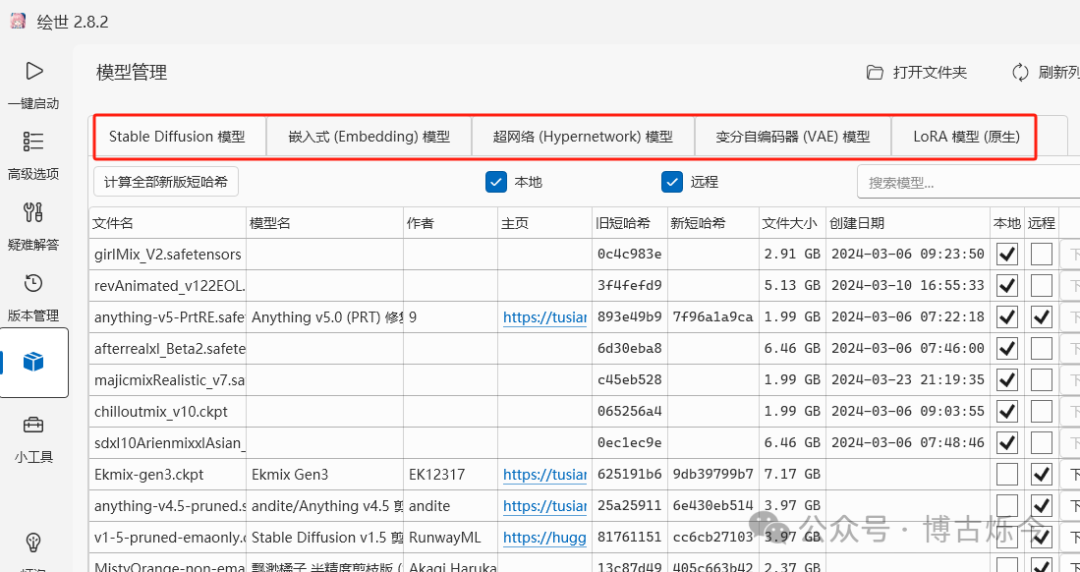Select girlMix_V2.safetensors file name
The image size is (1080, 572).
coord(167,254)
